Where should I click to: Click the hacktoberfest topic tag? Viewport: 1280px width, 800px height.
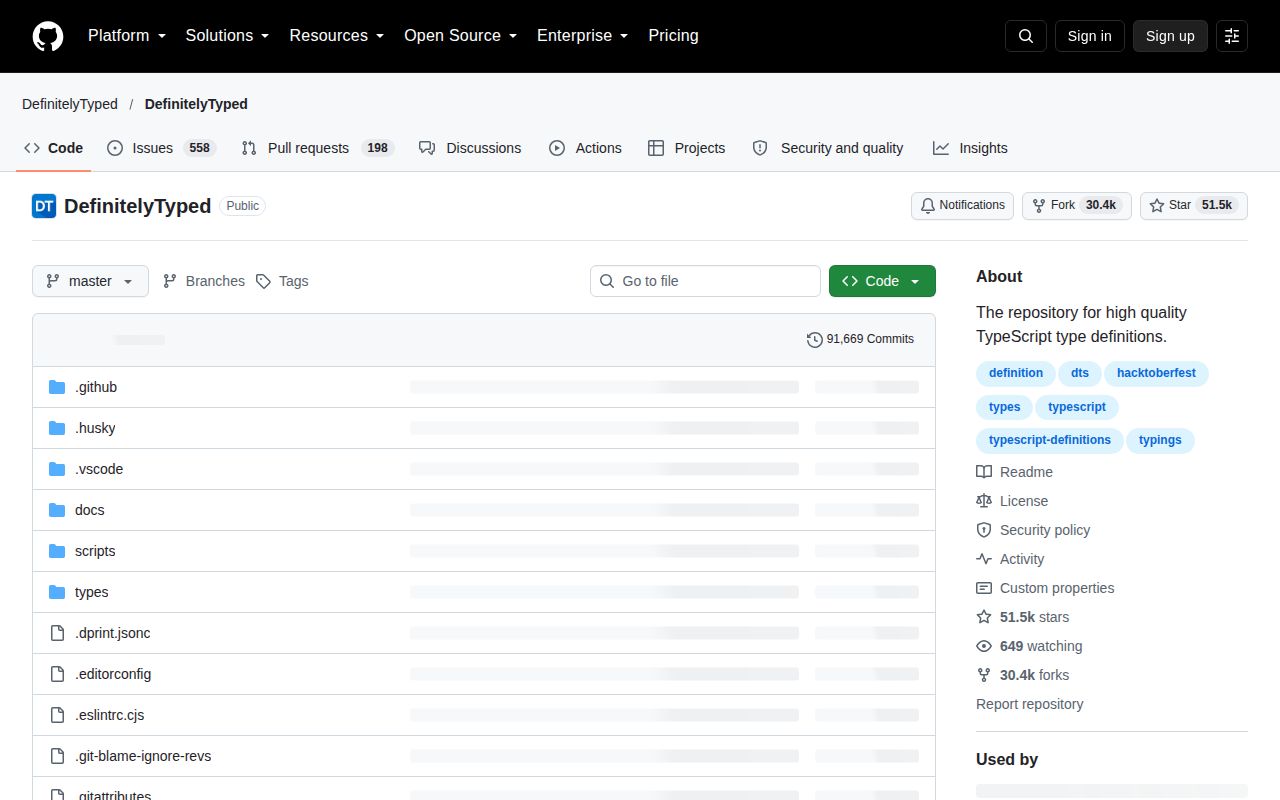(1156, 373)
